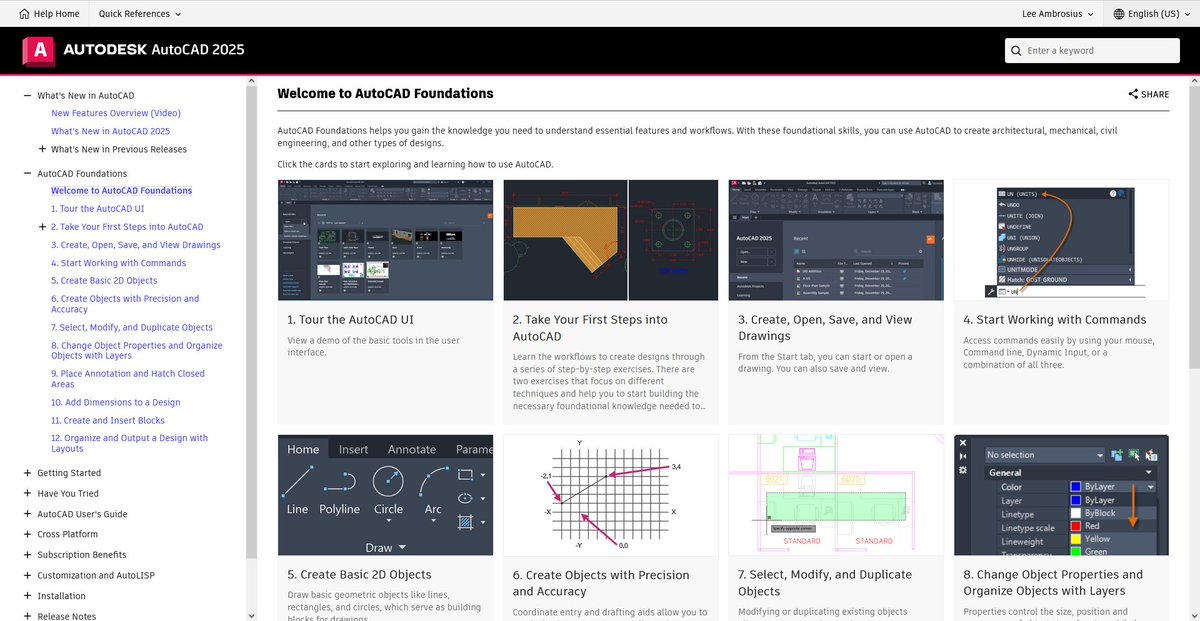The height and width of the screenshot is (621, 1200).
Task: Open the Quick References dropdown
Action: point(140,14)
